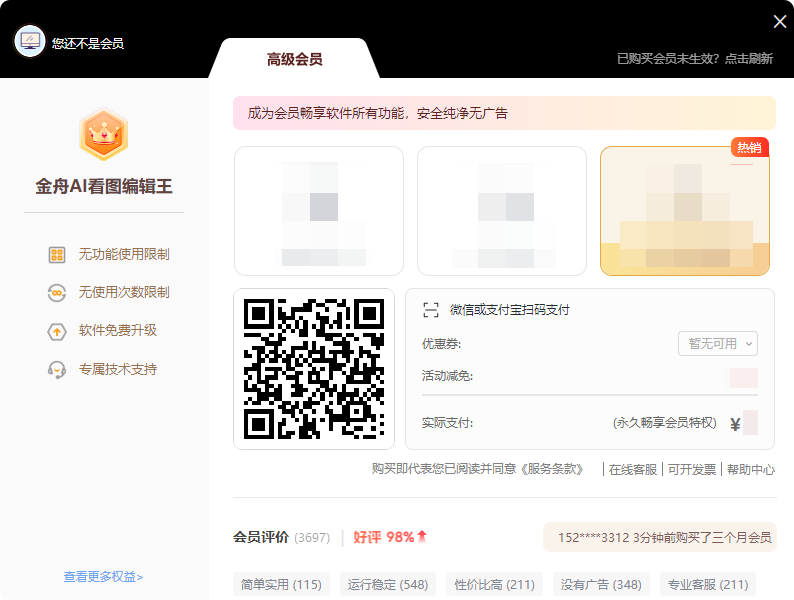Screen dimensions: 794x600
Task: Click the 无使用次数限制 infinity icon
Action: click(57, 293)
